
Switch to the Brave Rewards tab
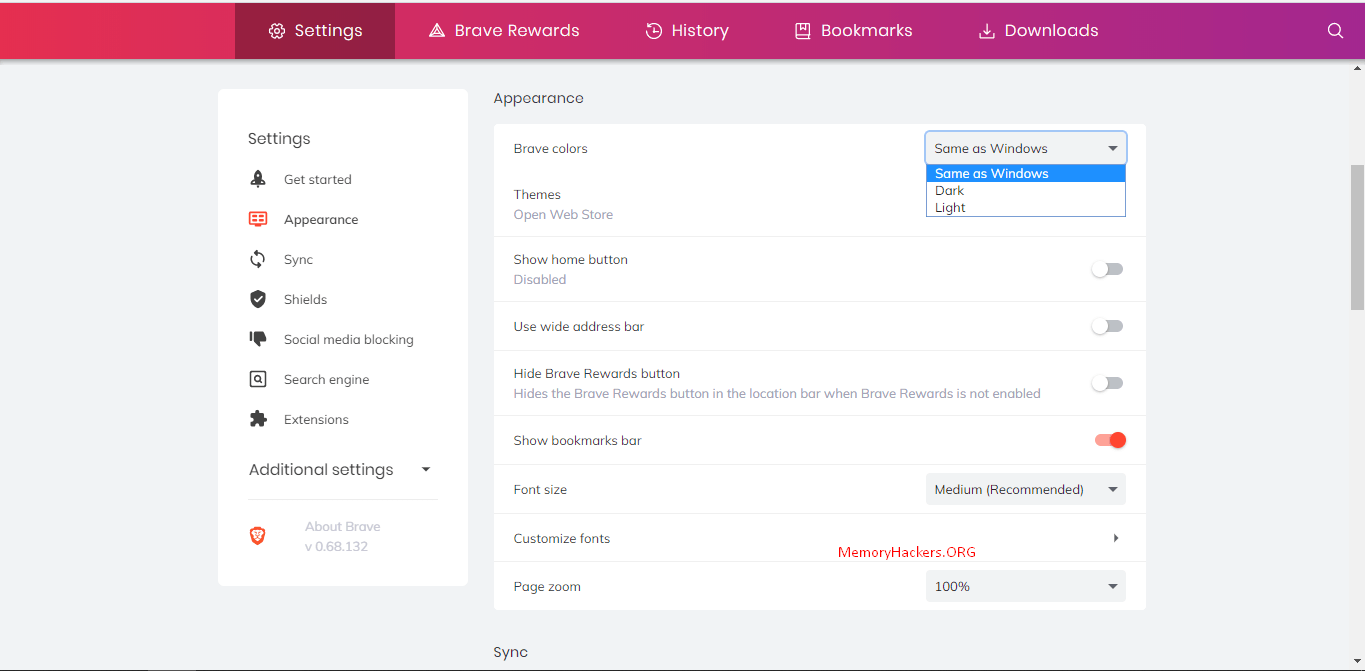pos(504,31)
